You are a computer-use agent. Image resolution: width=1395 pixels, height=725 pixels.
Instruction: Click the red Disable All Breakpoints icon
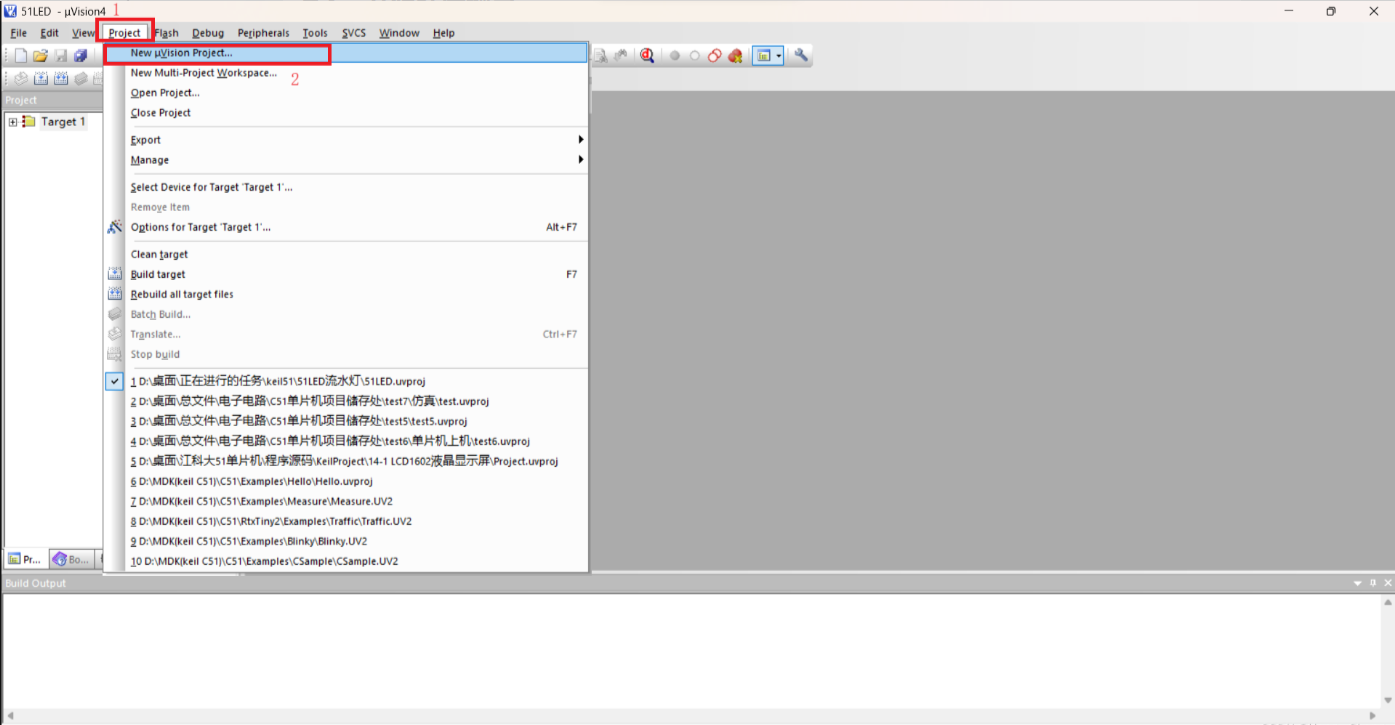pos(714,56)
